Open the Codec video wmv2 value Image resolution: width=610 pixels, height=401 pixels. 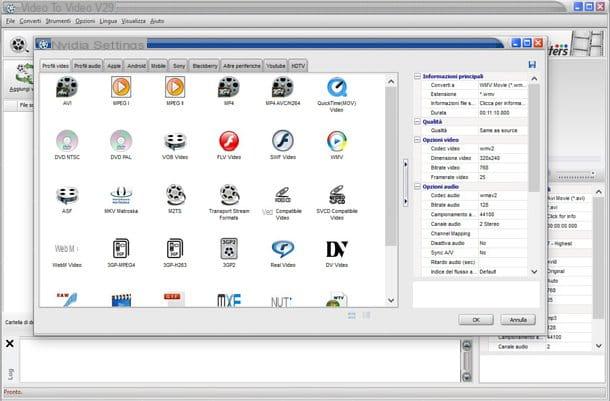click(502, 149)
